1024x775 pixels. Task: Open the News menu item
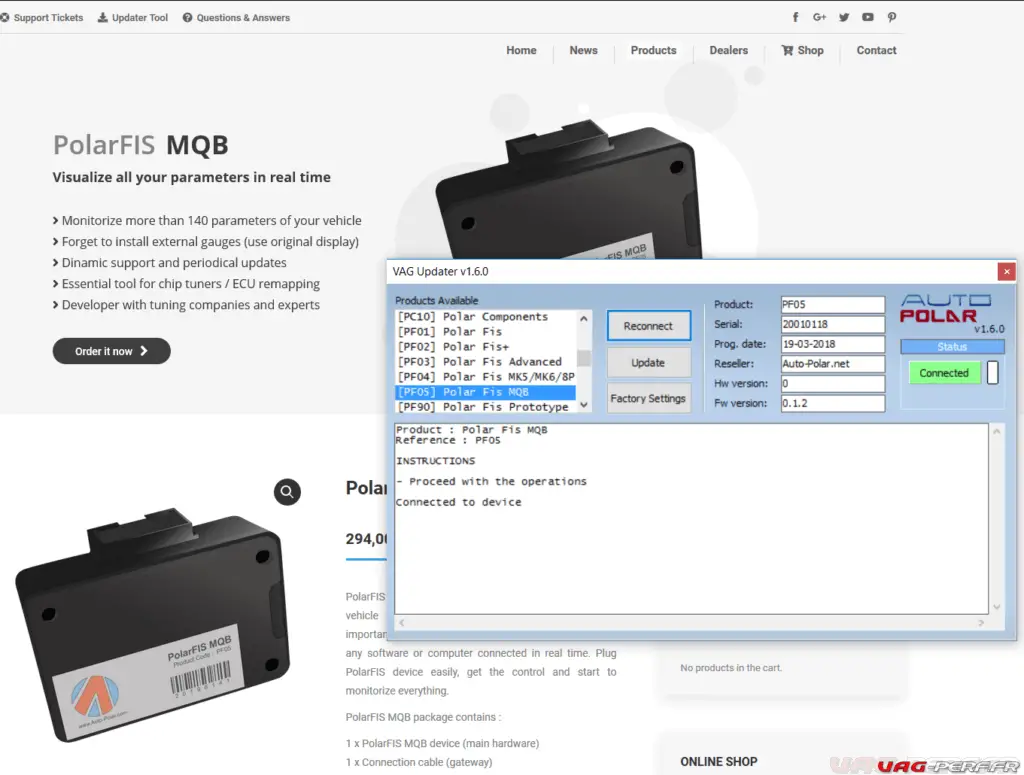(x=583, y=50)
